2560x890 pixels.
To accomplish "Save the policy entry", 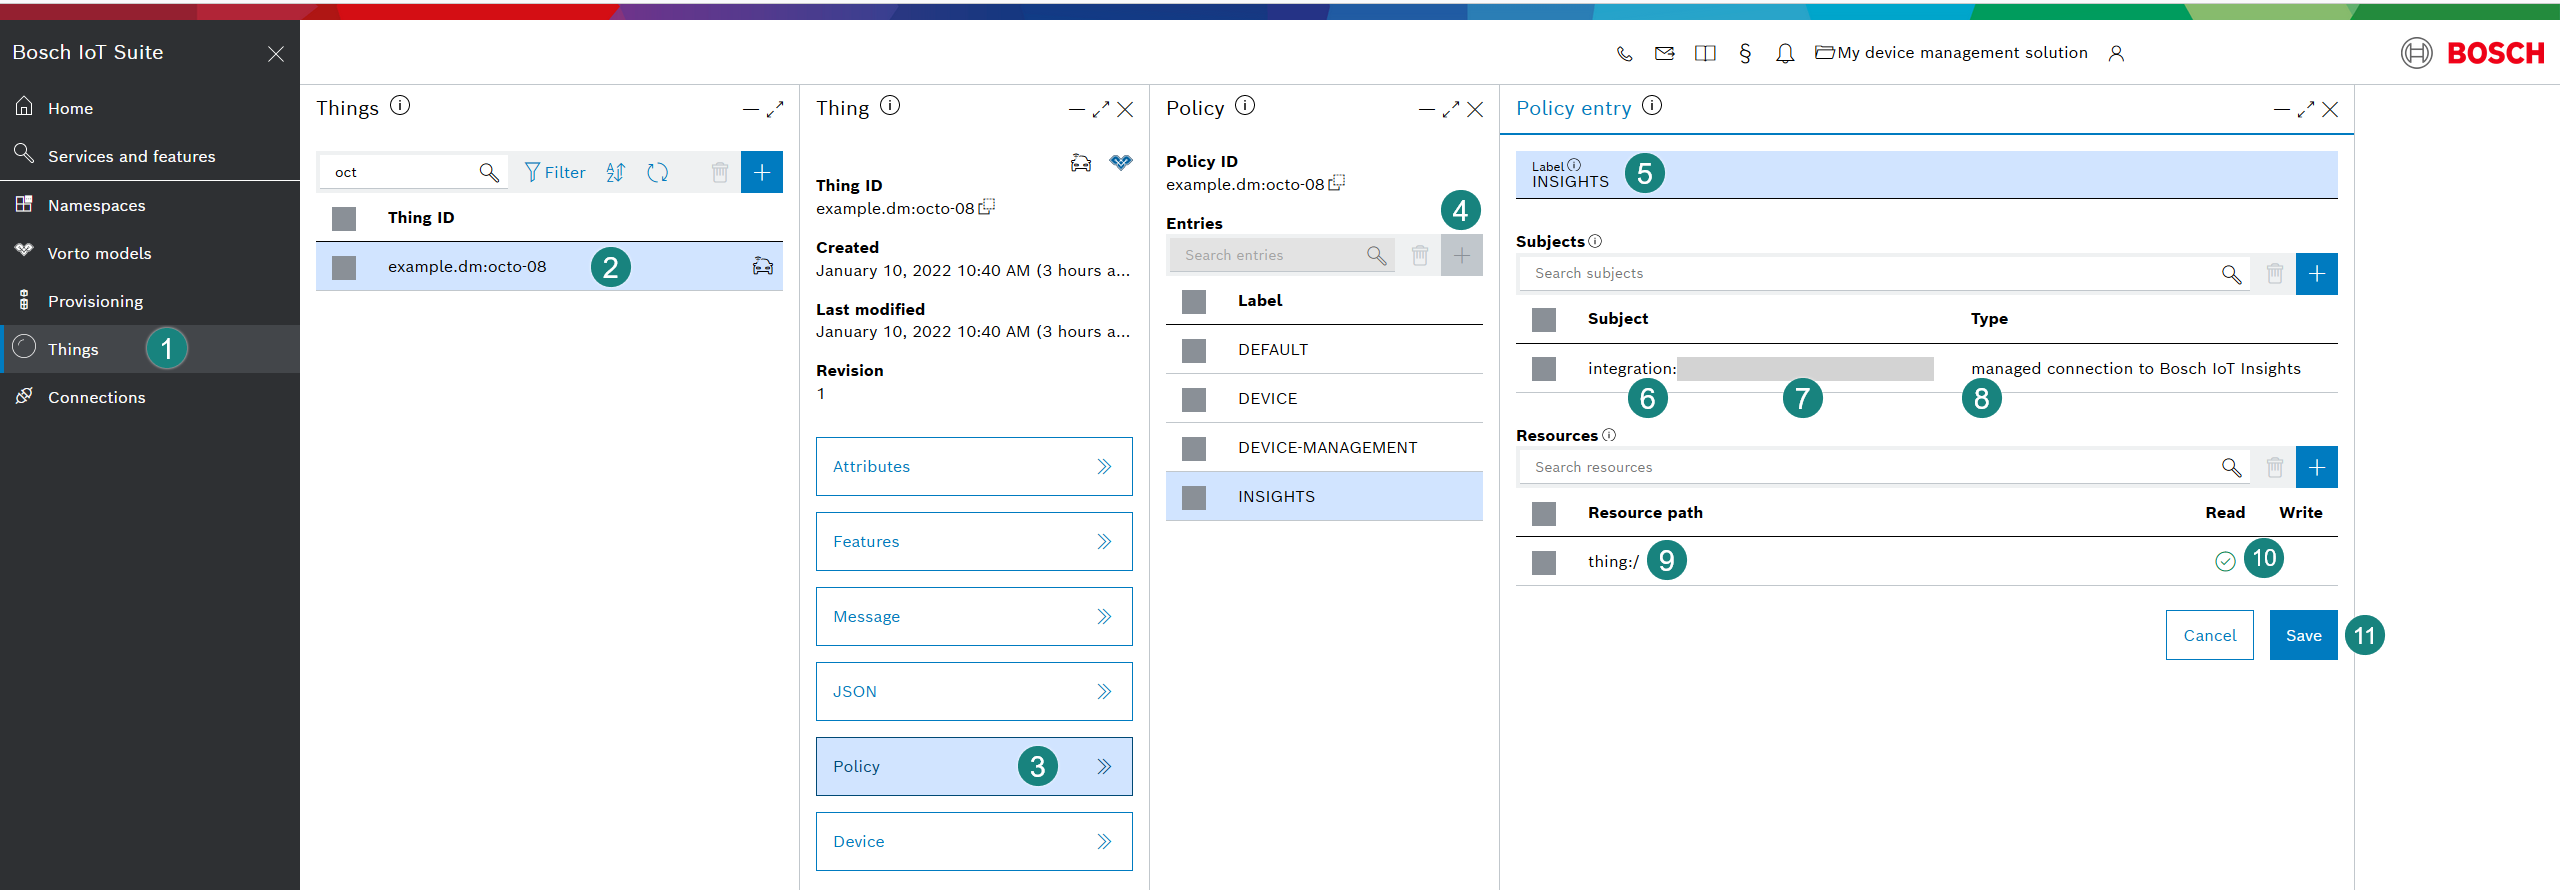I will [x=2304, y=635].
